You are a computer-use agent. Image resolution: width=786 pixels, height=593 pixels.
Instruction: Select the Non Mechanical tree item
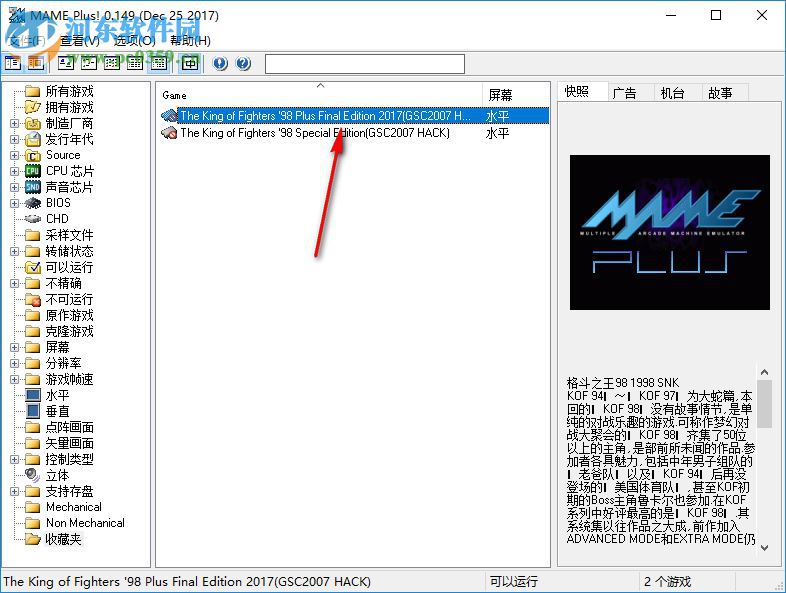coord(85,523)
